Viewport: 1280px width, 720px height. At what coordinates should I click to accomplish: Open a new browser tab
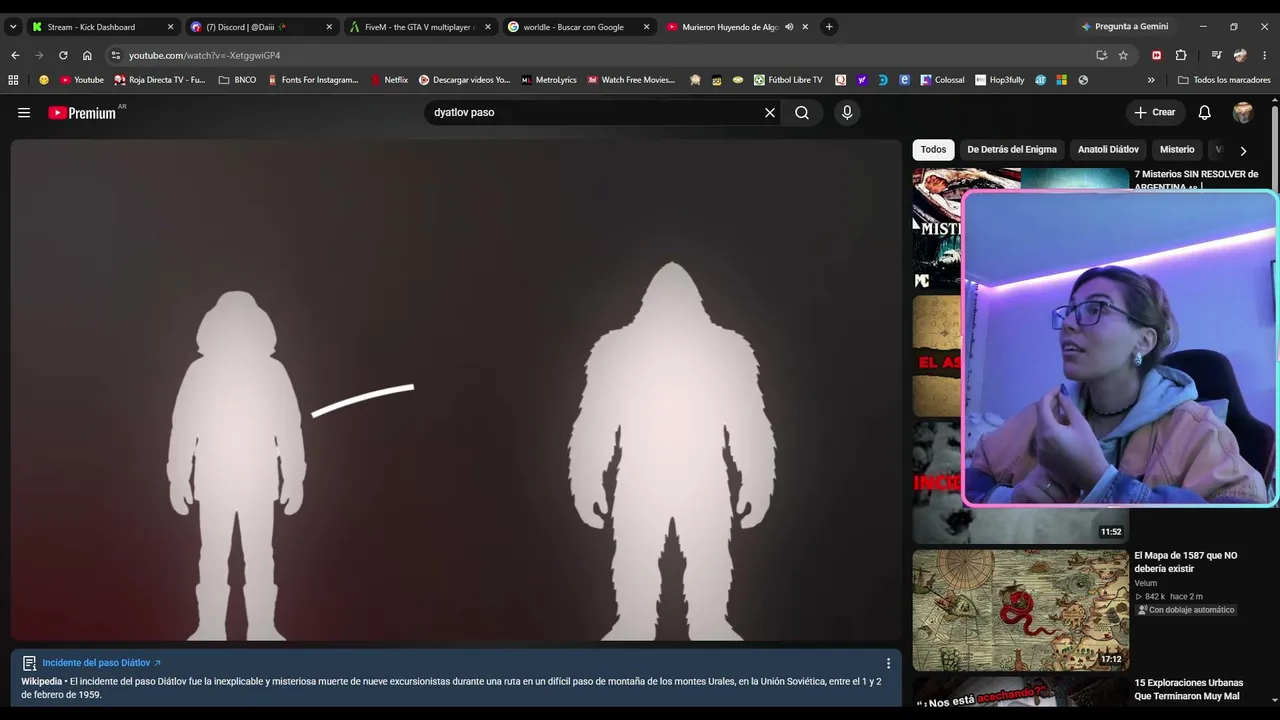(x=829, y=27)
